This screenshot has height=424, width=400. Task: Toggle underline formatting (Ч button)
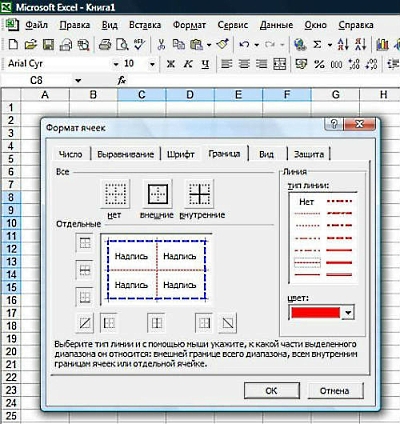point(205,64)
